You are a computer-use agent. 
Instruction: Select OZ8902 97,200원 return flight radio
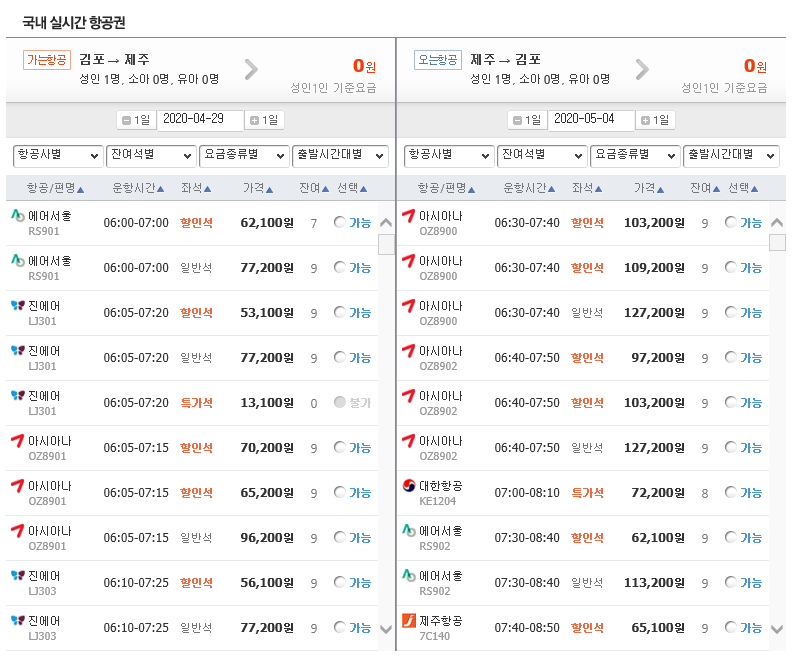coord(731,357)
